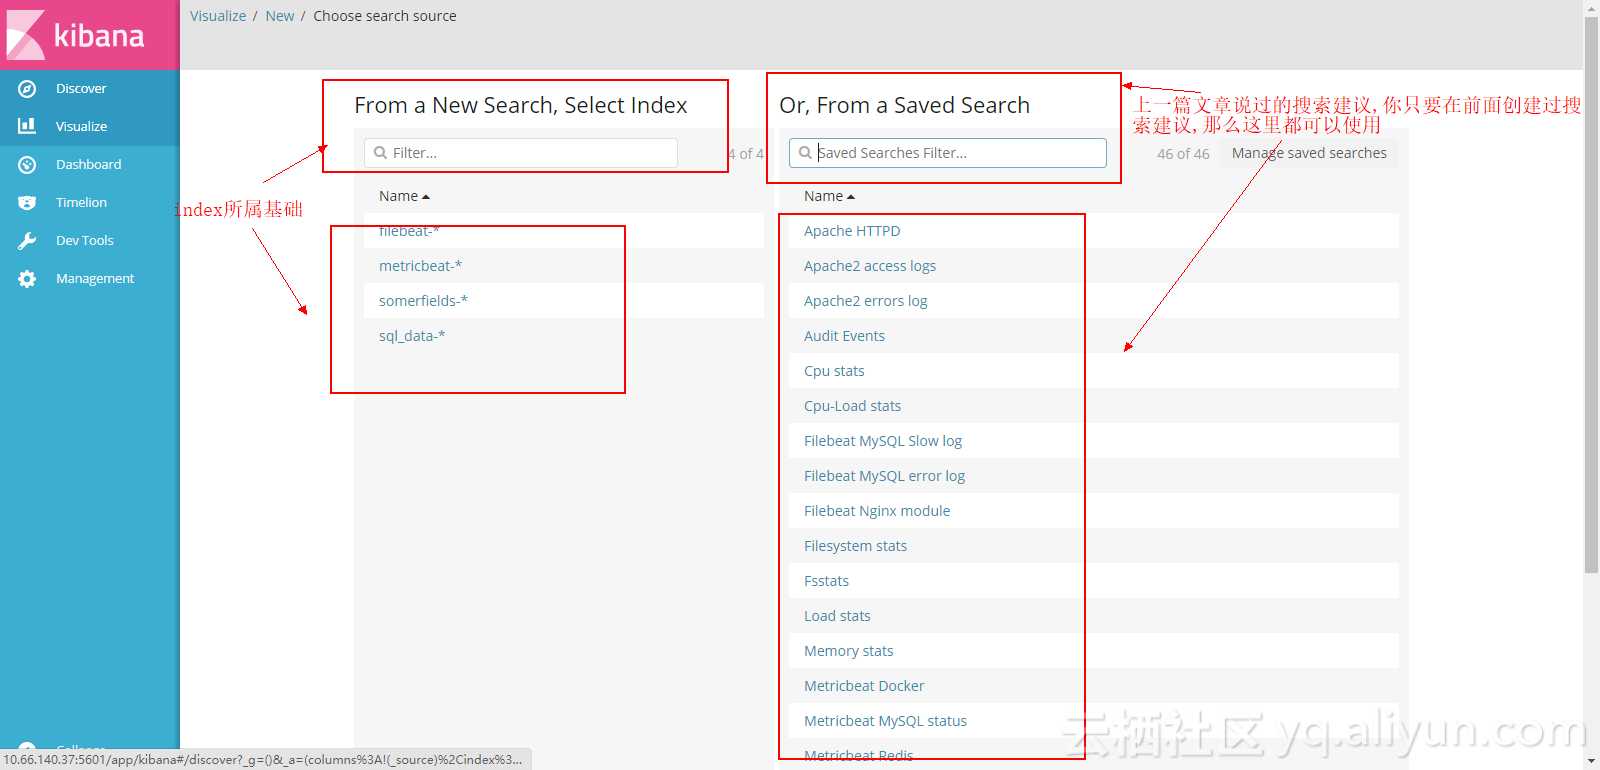Open Filebeat MySQL error log search
1600x770 pixels.
point(884,476)
